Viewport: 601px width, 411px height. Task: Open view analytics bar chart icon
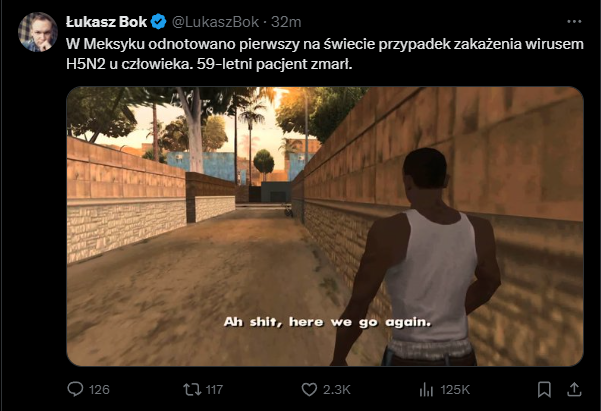coord(426,390)
